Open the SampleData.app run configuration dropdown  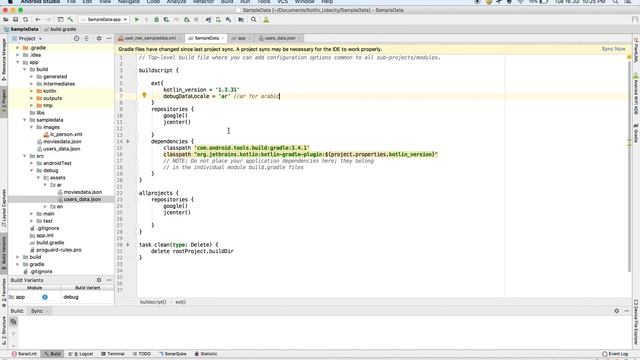tap(104, 19)
